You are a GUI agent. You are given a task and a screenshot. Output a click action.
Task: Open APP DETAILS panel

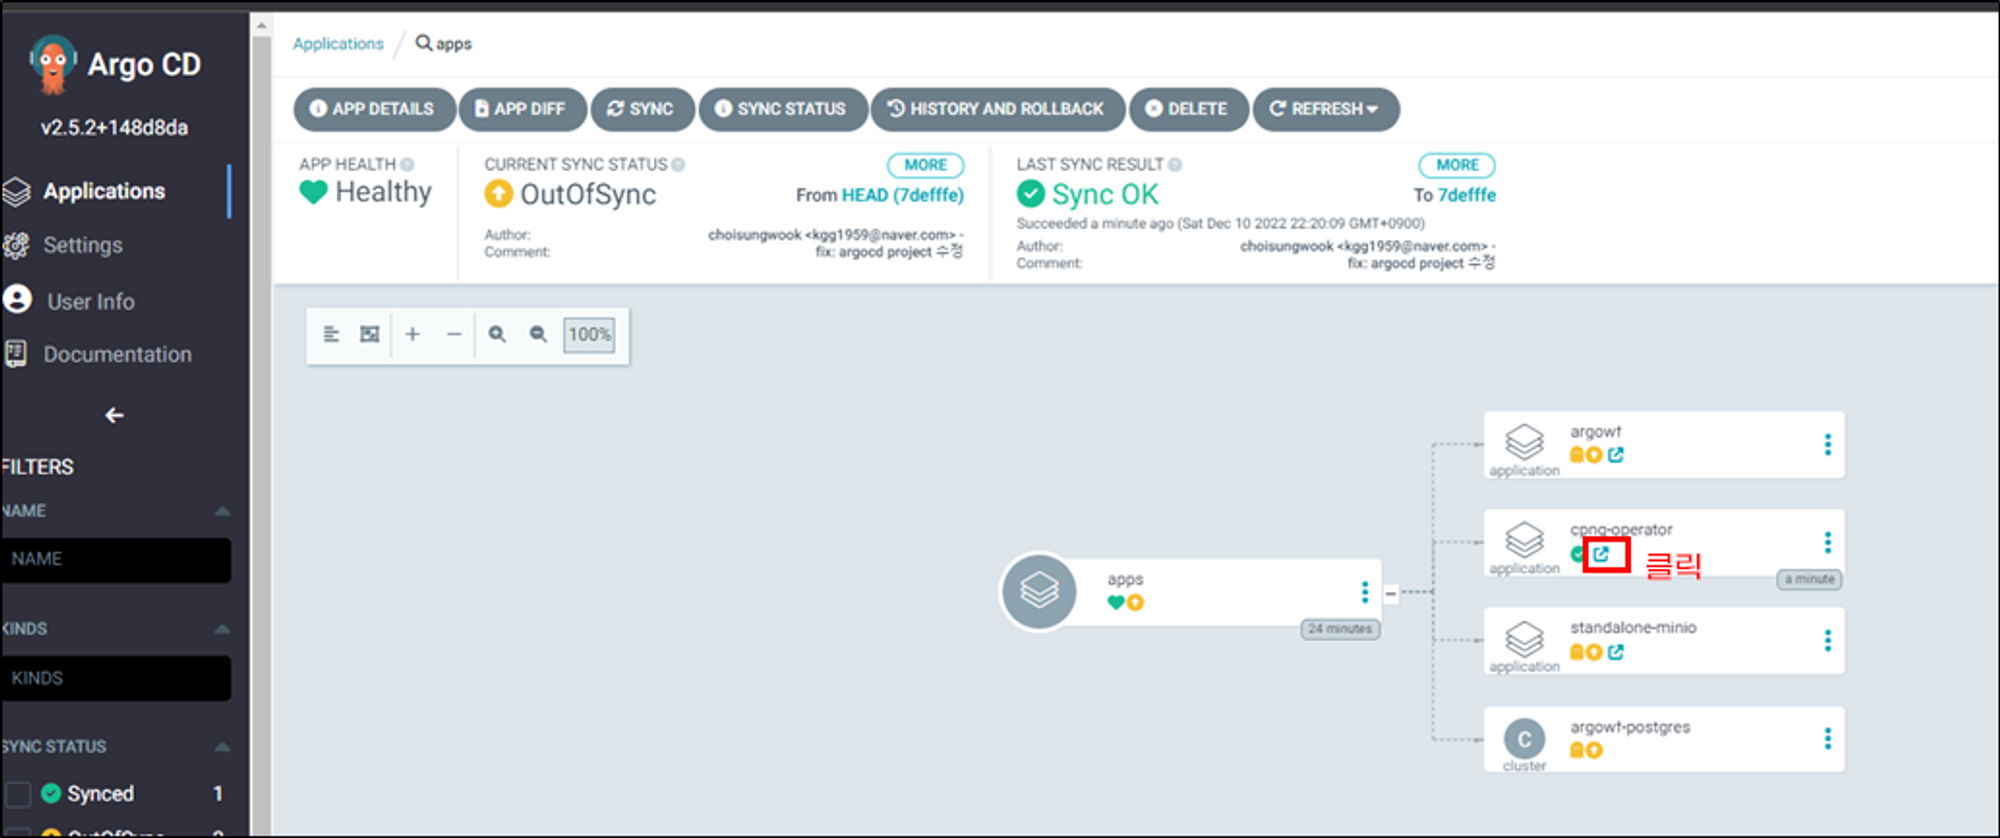[x=374, y=109]
